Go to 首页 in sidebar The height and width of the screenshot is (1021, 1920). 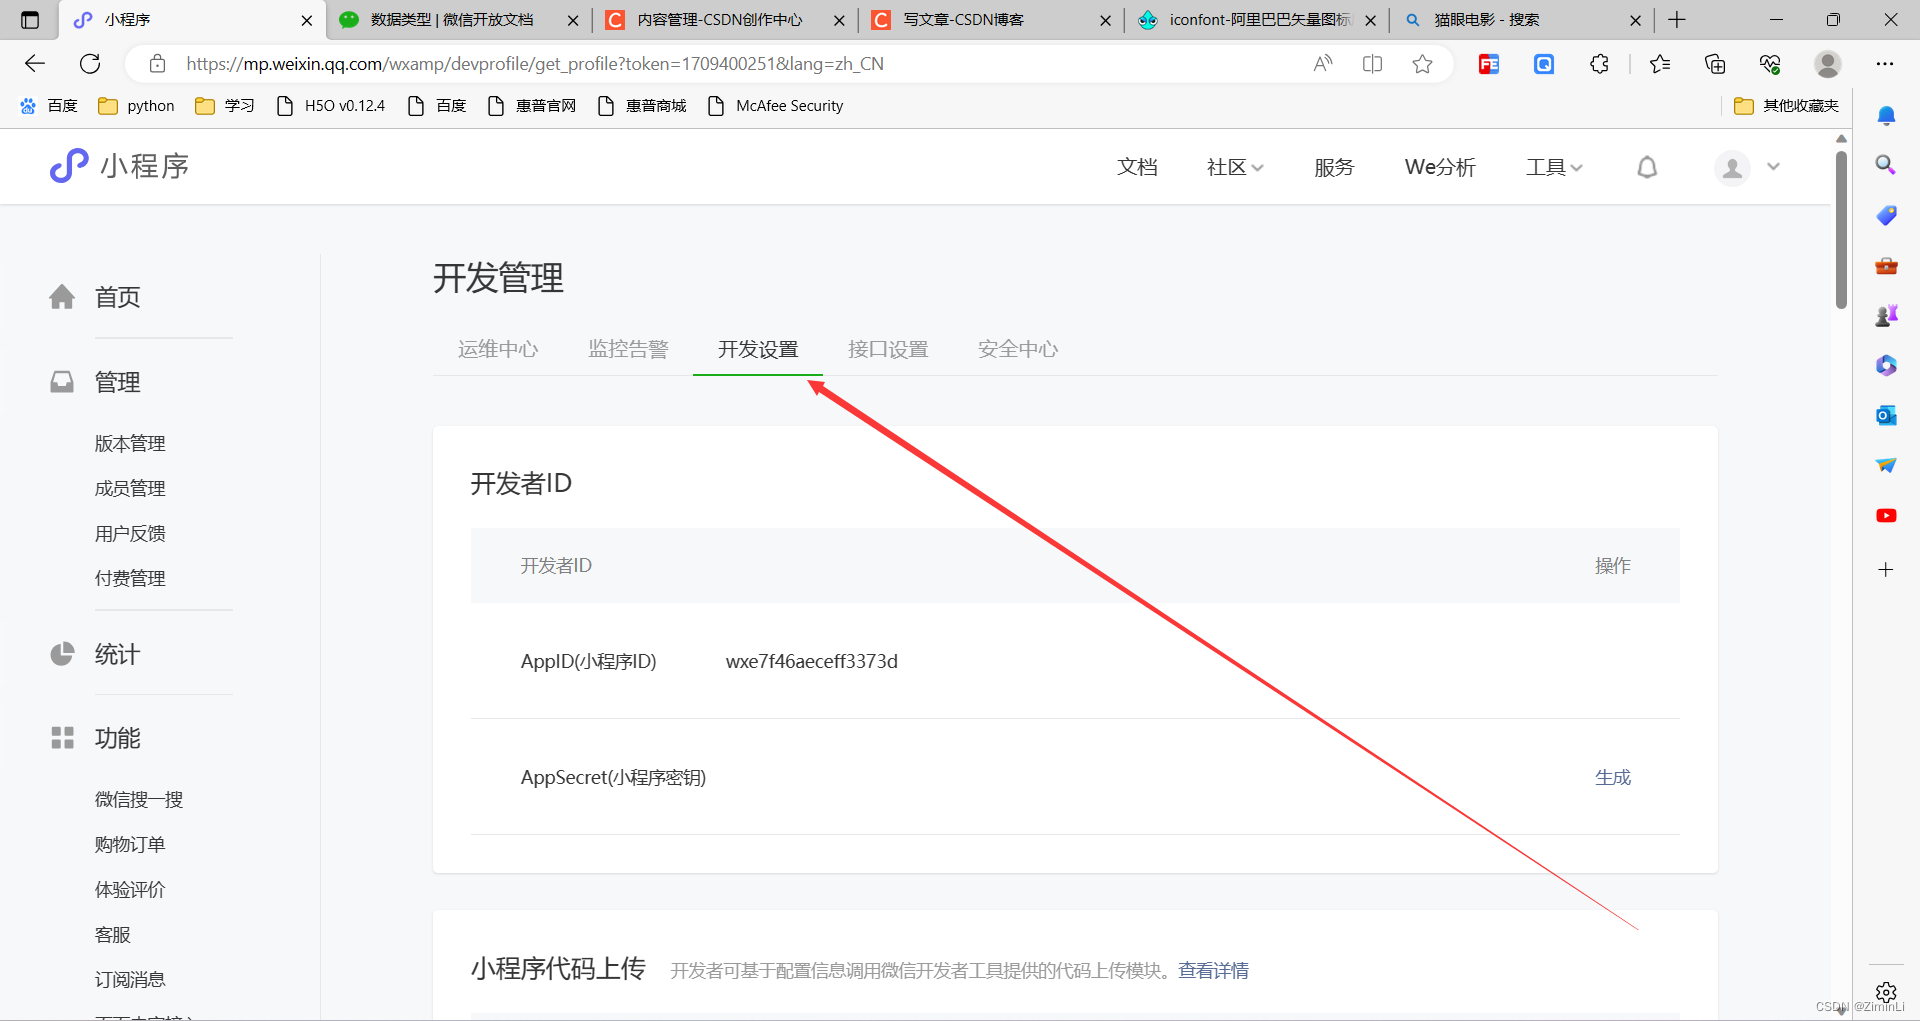(117, 297)
